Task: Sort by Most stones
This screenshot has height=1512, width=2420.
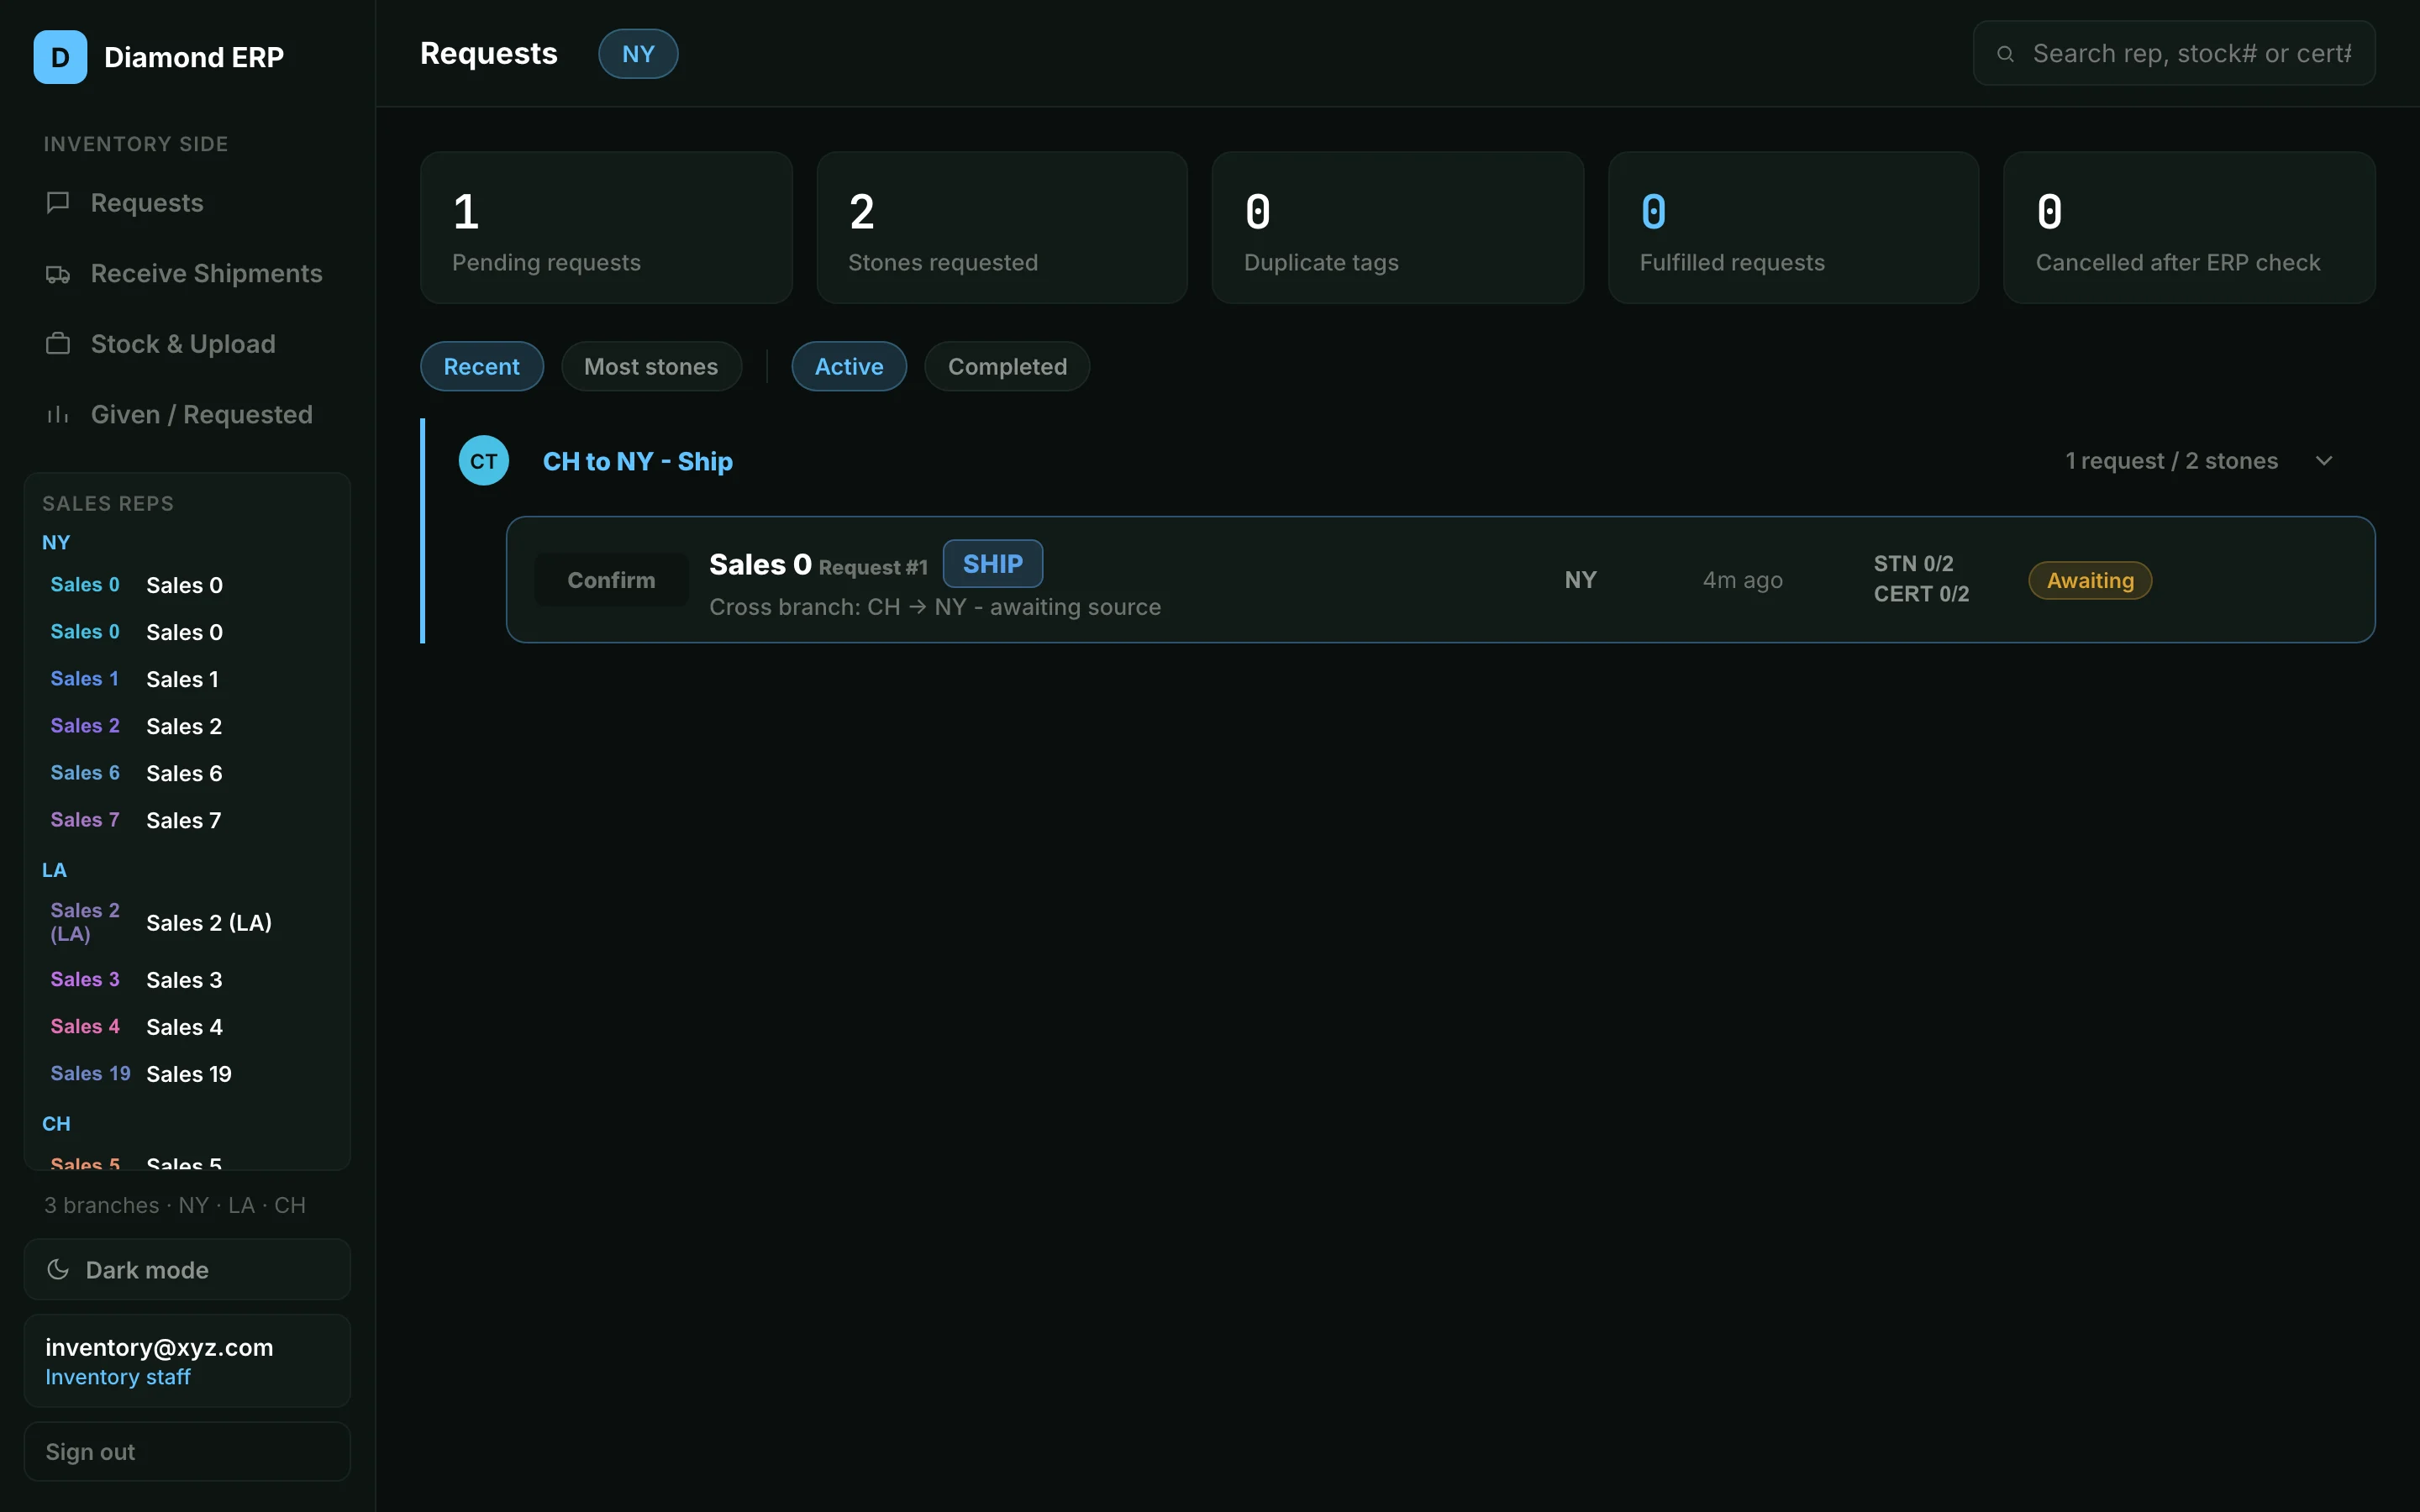Action: coord(651,367)
